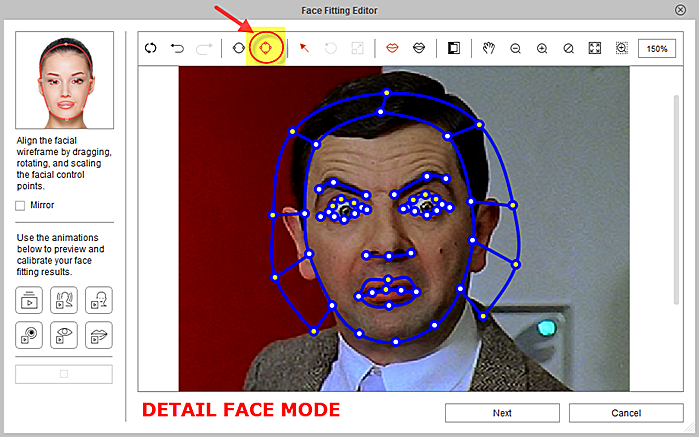Tick the Mirror checkbox
Screen dimensions: 699x437
[20, 206]
